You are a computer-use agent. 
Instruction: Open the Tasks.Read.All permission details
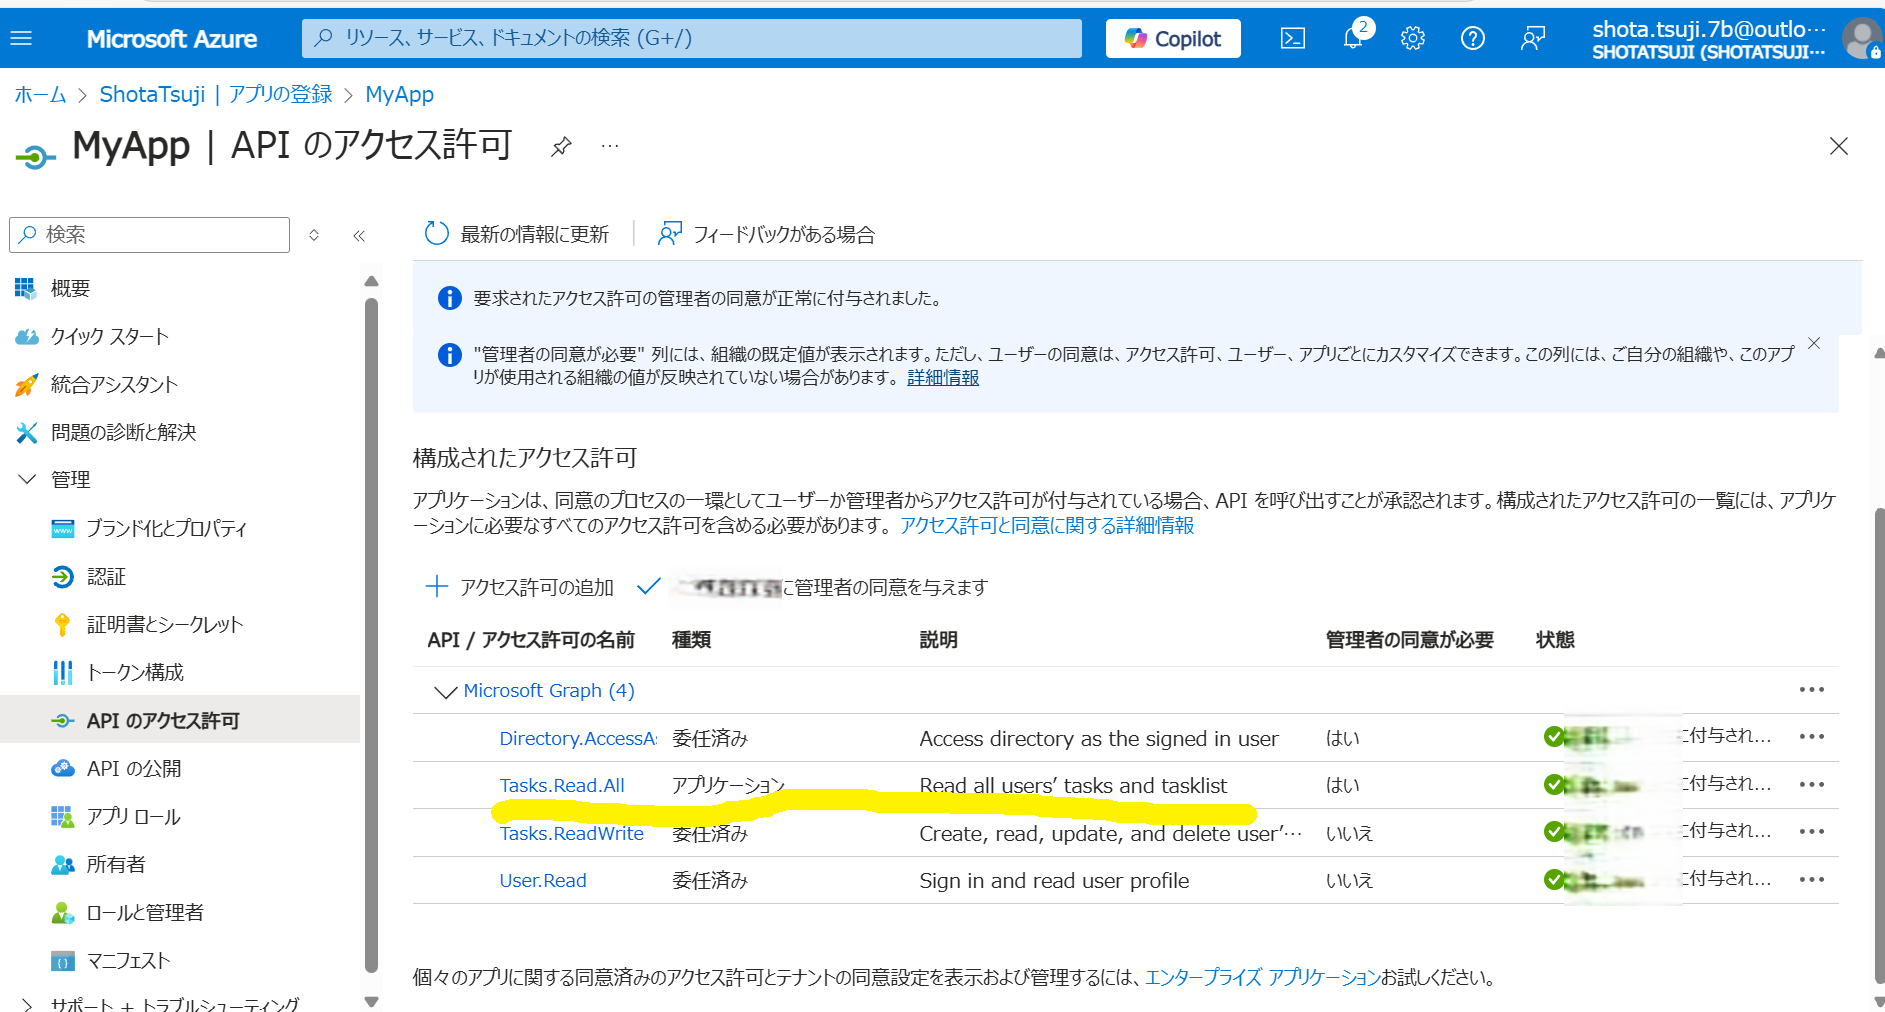tap(563, 785)
